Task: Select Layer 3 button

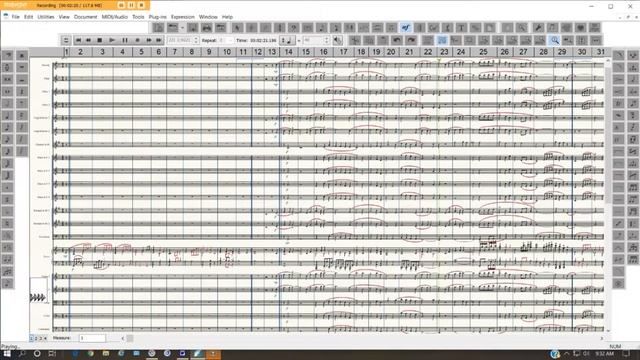Action: pyautogui.click(x=40, y=338)
